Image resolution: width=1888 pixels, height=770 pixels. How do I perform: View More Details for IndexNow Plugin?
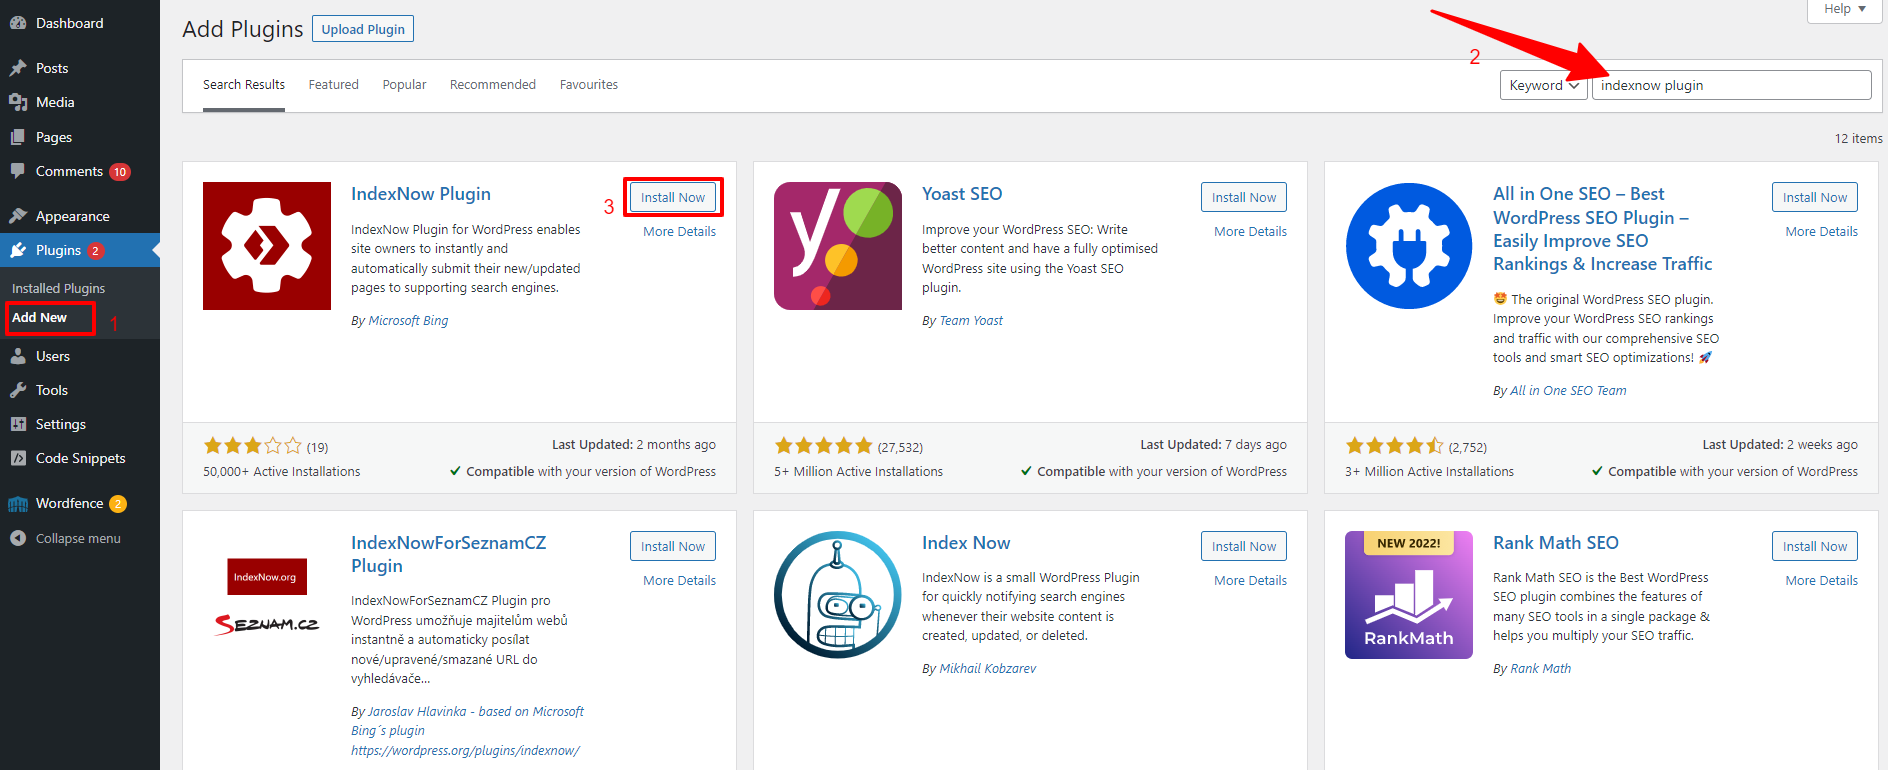coord(679,231)
